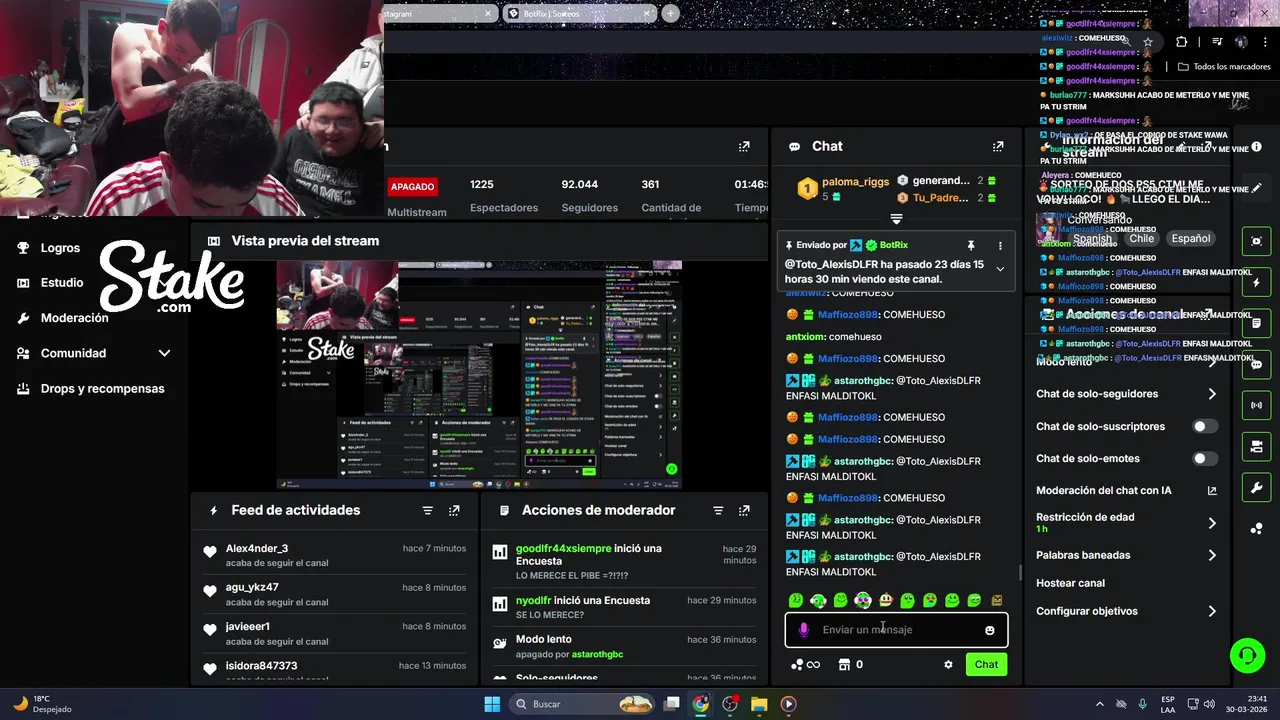The height and width of the screenshot is (720, 1280).
Task: Click the green headset support button
Action: pos(1247,656)
